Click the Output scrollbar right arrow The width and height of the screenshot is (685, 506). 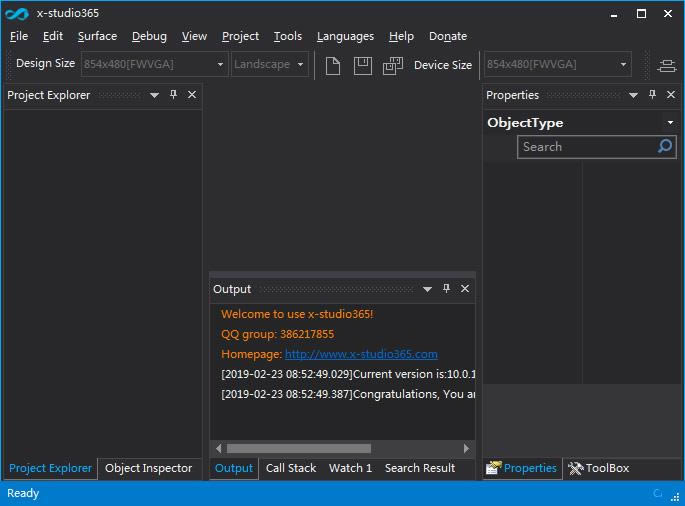pos(466,448)
